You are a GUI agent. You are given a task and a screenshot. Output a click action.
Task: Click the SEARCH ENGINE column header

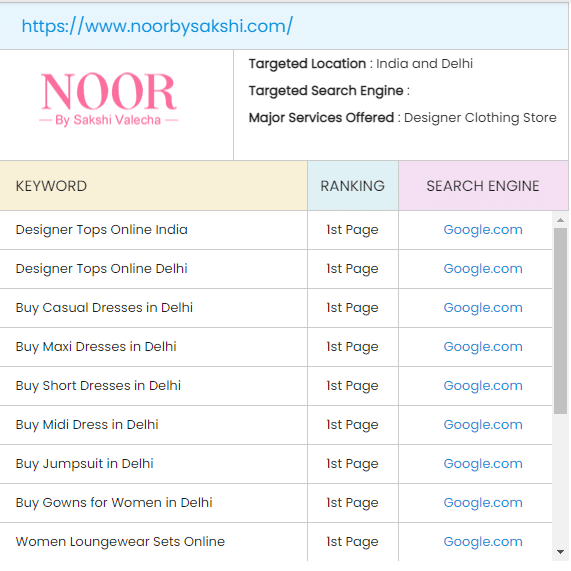pyautogui.click(x=483, y=186)
